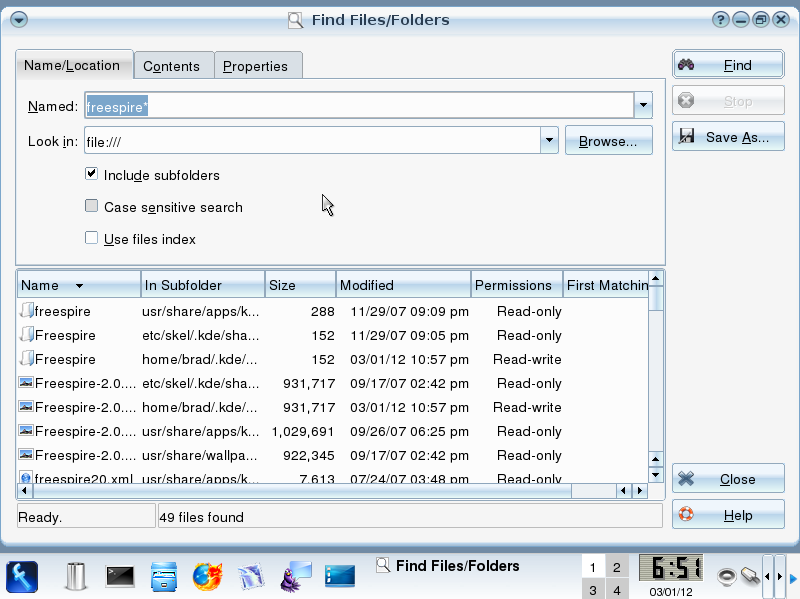Click usr/share/wallpa... subfolder cell
Viewport: 800px width, 599px height.
(x=199, y=455)
